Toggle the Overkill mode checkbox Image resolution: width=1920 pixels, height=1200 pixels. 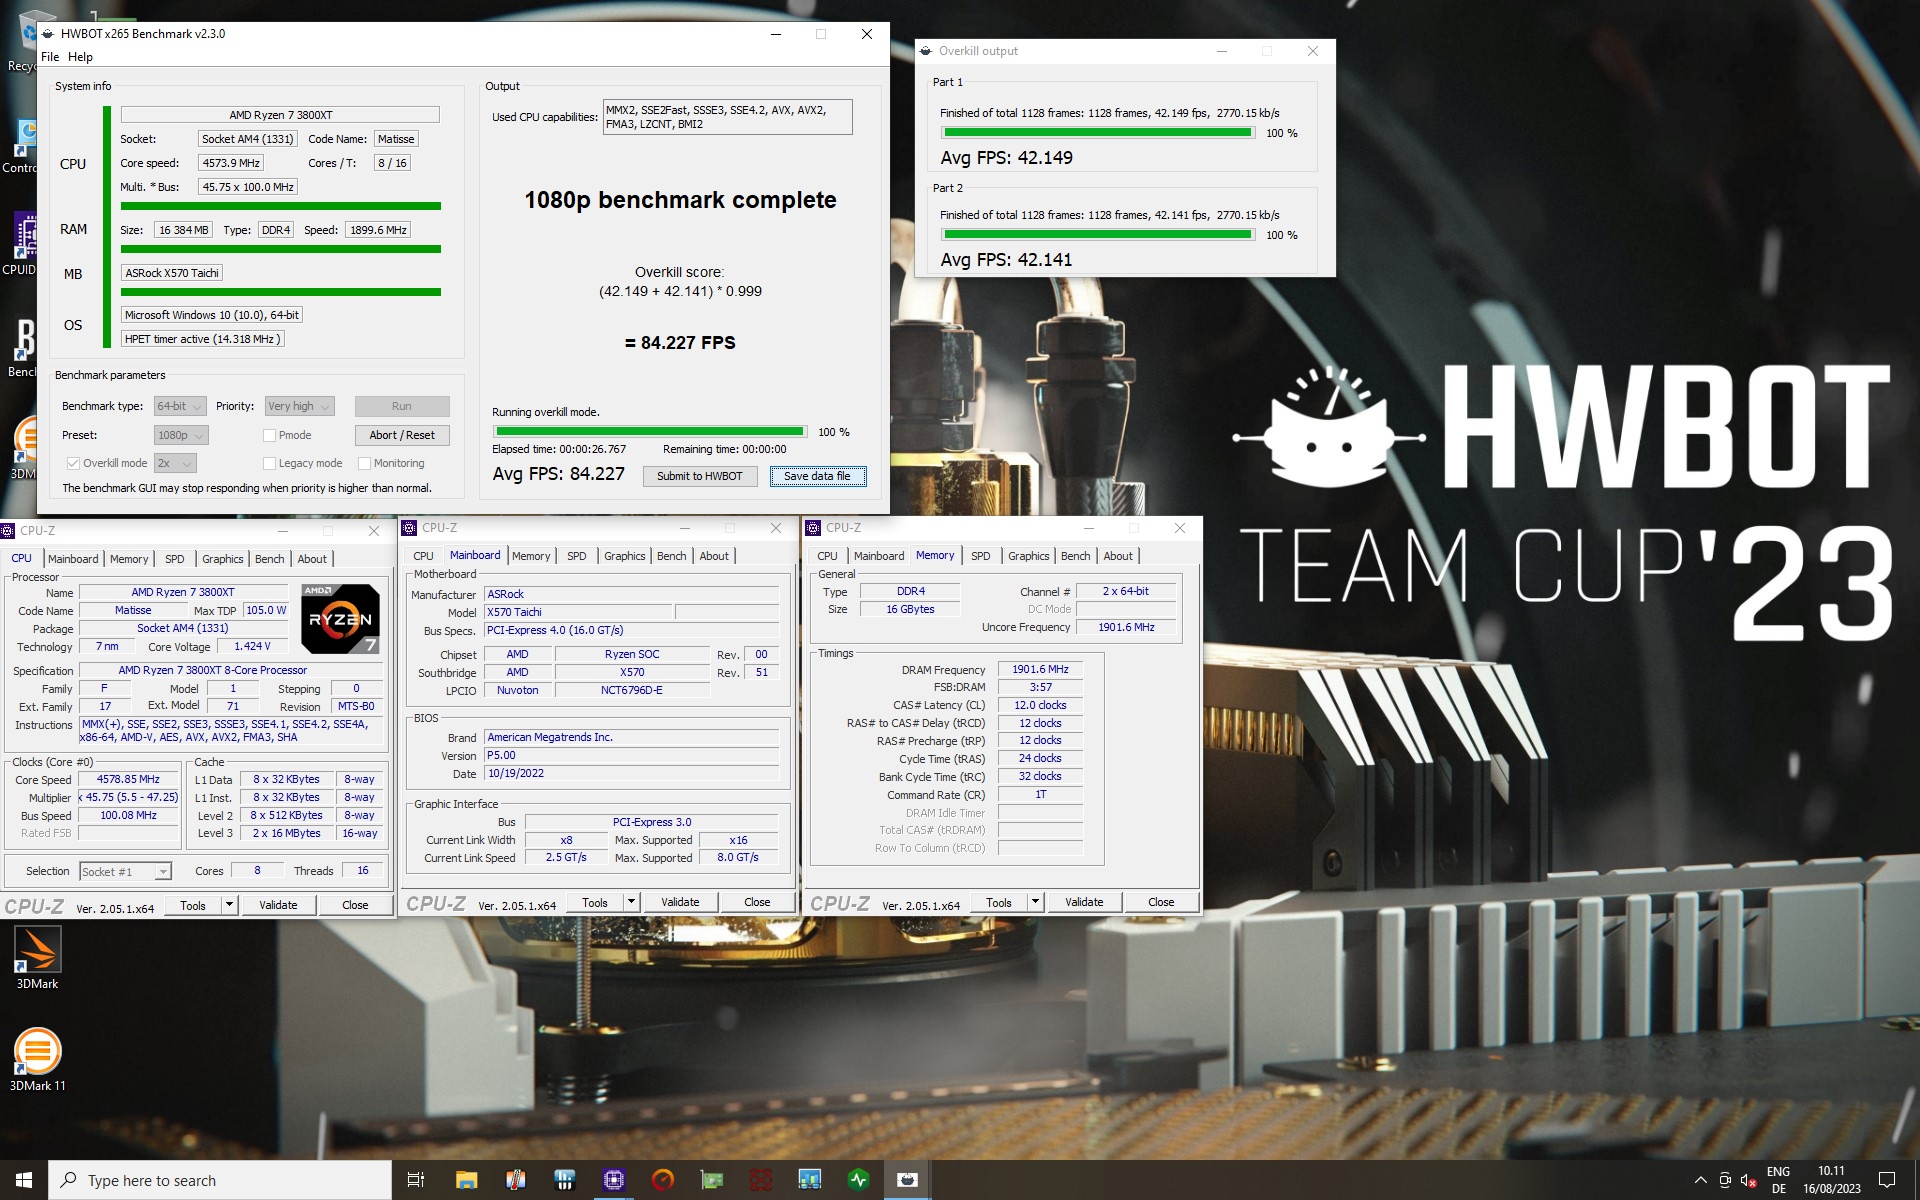(x=73, y=463)
